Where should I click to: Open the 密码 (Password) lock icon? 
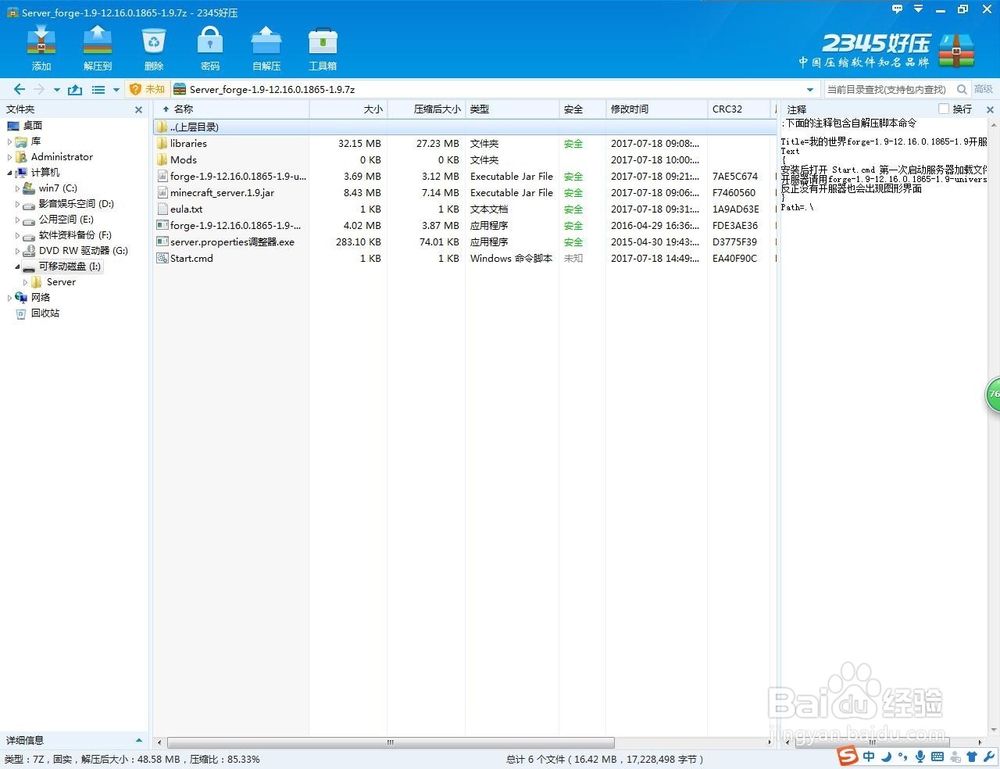click(x=210, y=48)
